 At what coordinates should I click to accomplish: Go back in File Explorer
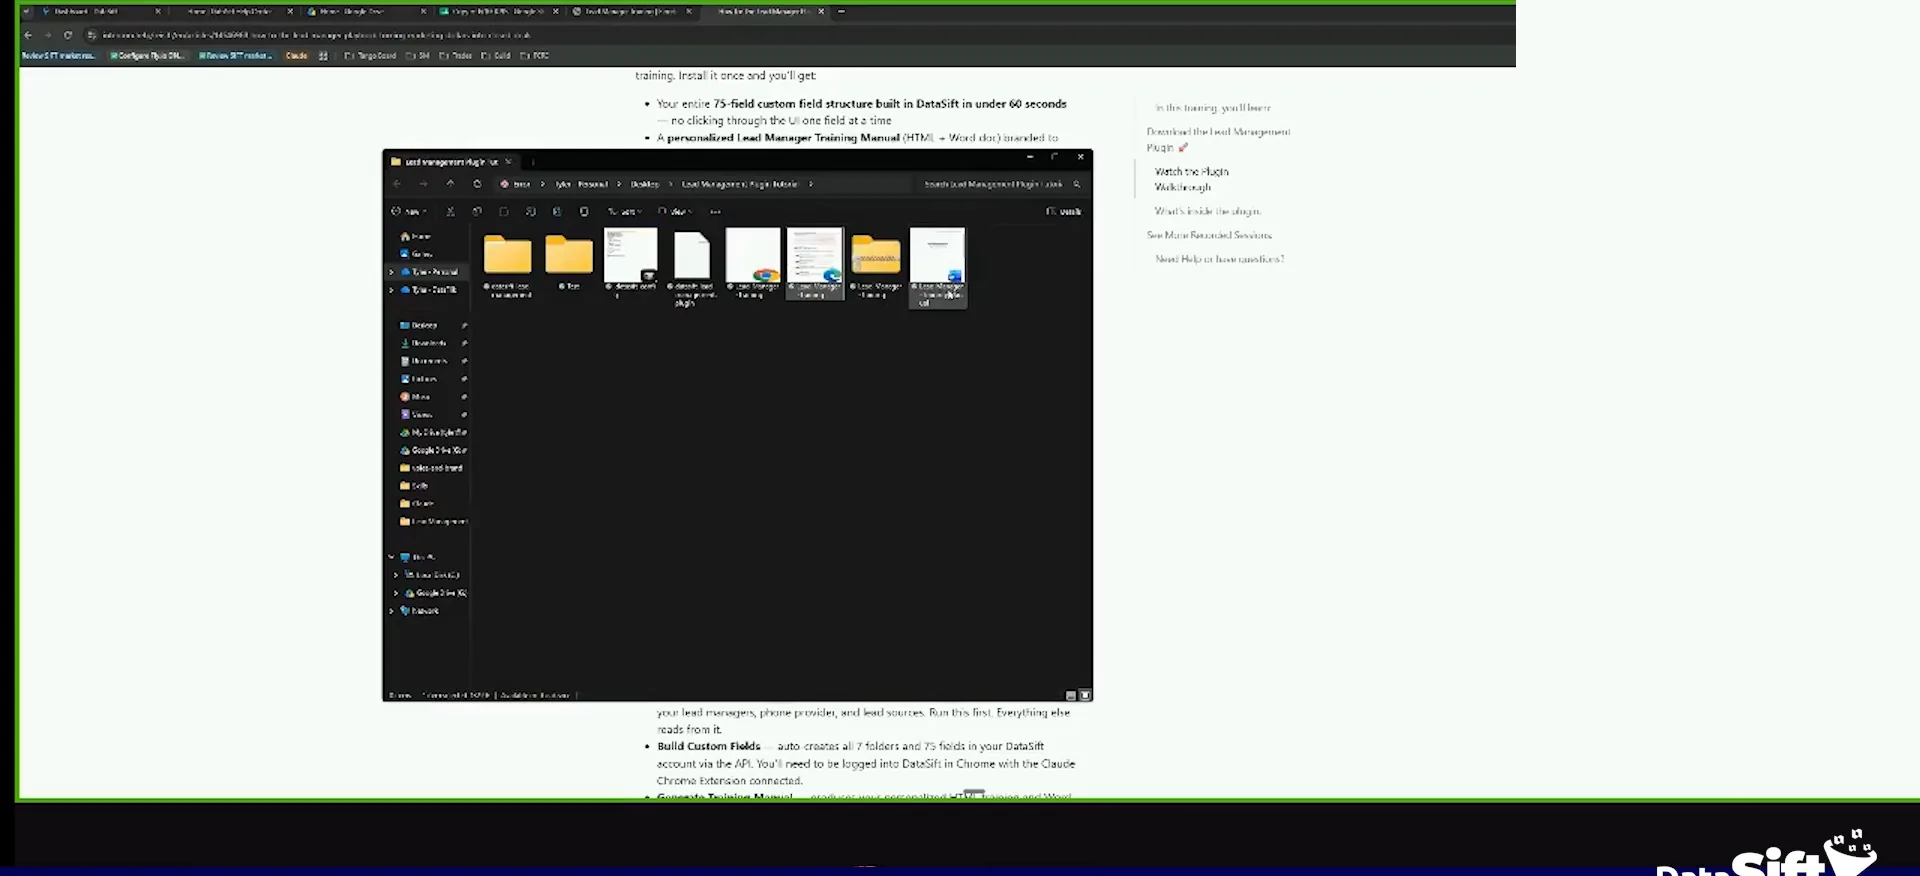point(397,184)
